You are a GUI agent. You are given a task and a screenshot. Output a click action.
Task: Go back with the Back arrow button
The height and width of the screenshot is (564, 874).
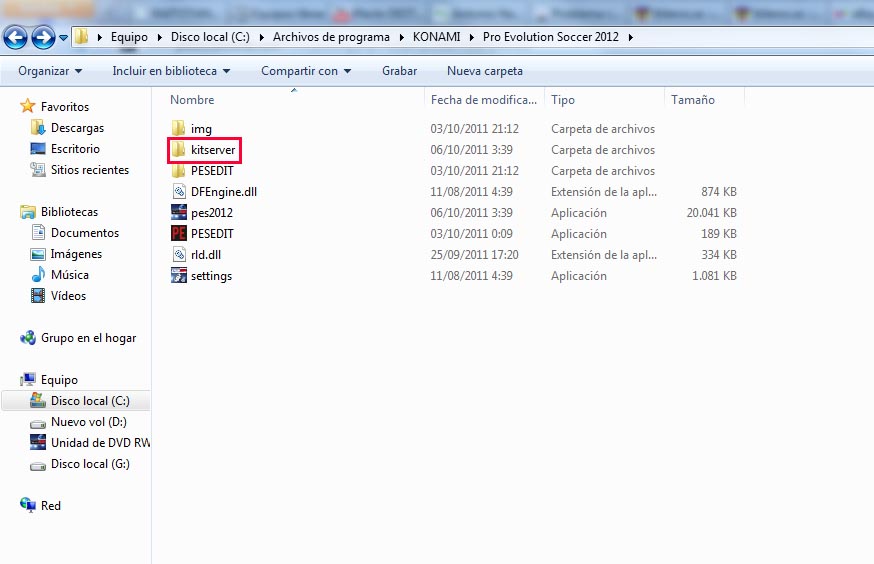click(x=15, y=37)
